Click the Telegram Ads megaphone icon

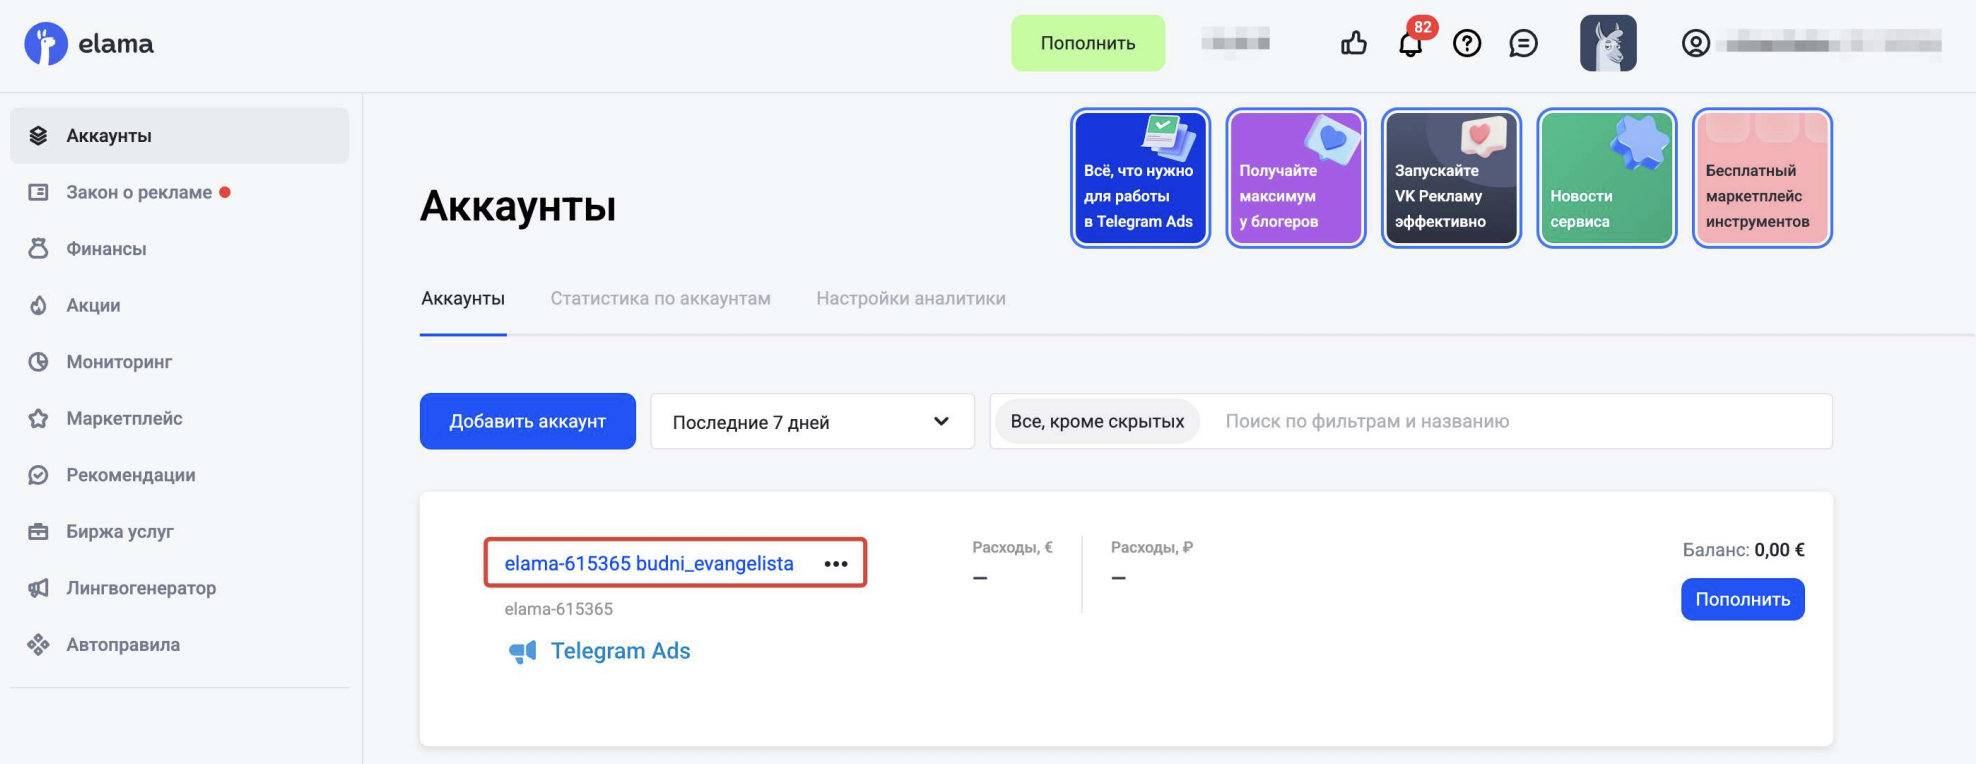(x=522, y=652)
